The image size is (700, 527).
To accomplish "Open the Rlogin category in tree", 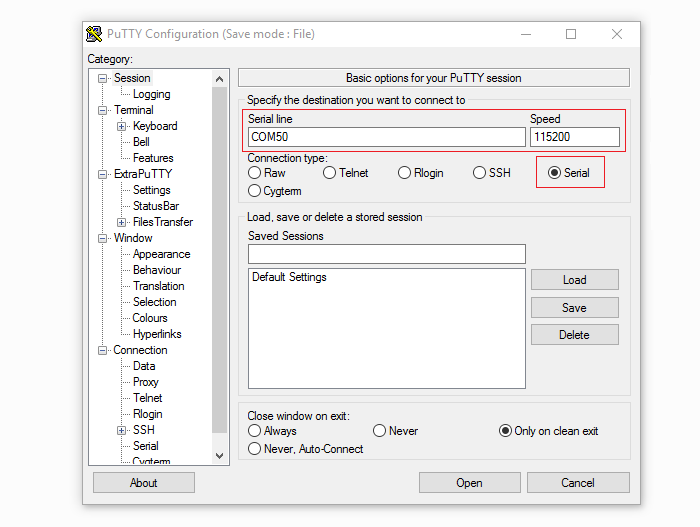I will tap(147, 414).
